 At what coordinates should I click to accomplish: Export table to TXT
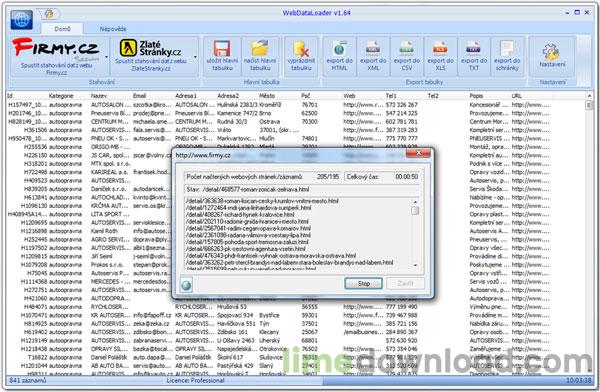[x=474, y=56]
